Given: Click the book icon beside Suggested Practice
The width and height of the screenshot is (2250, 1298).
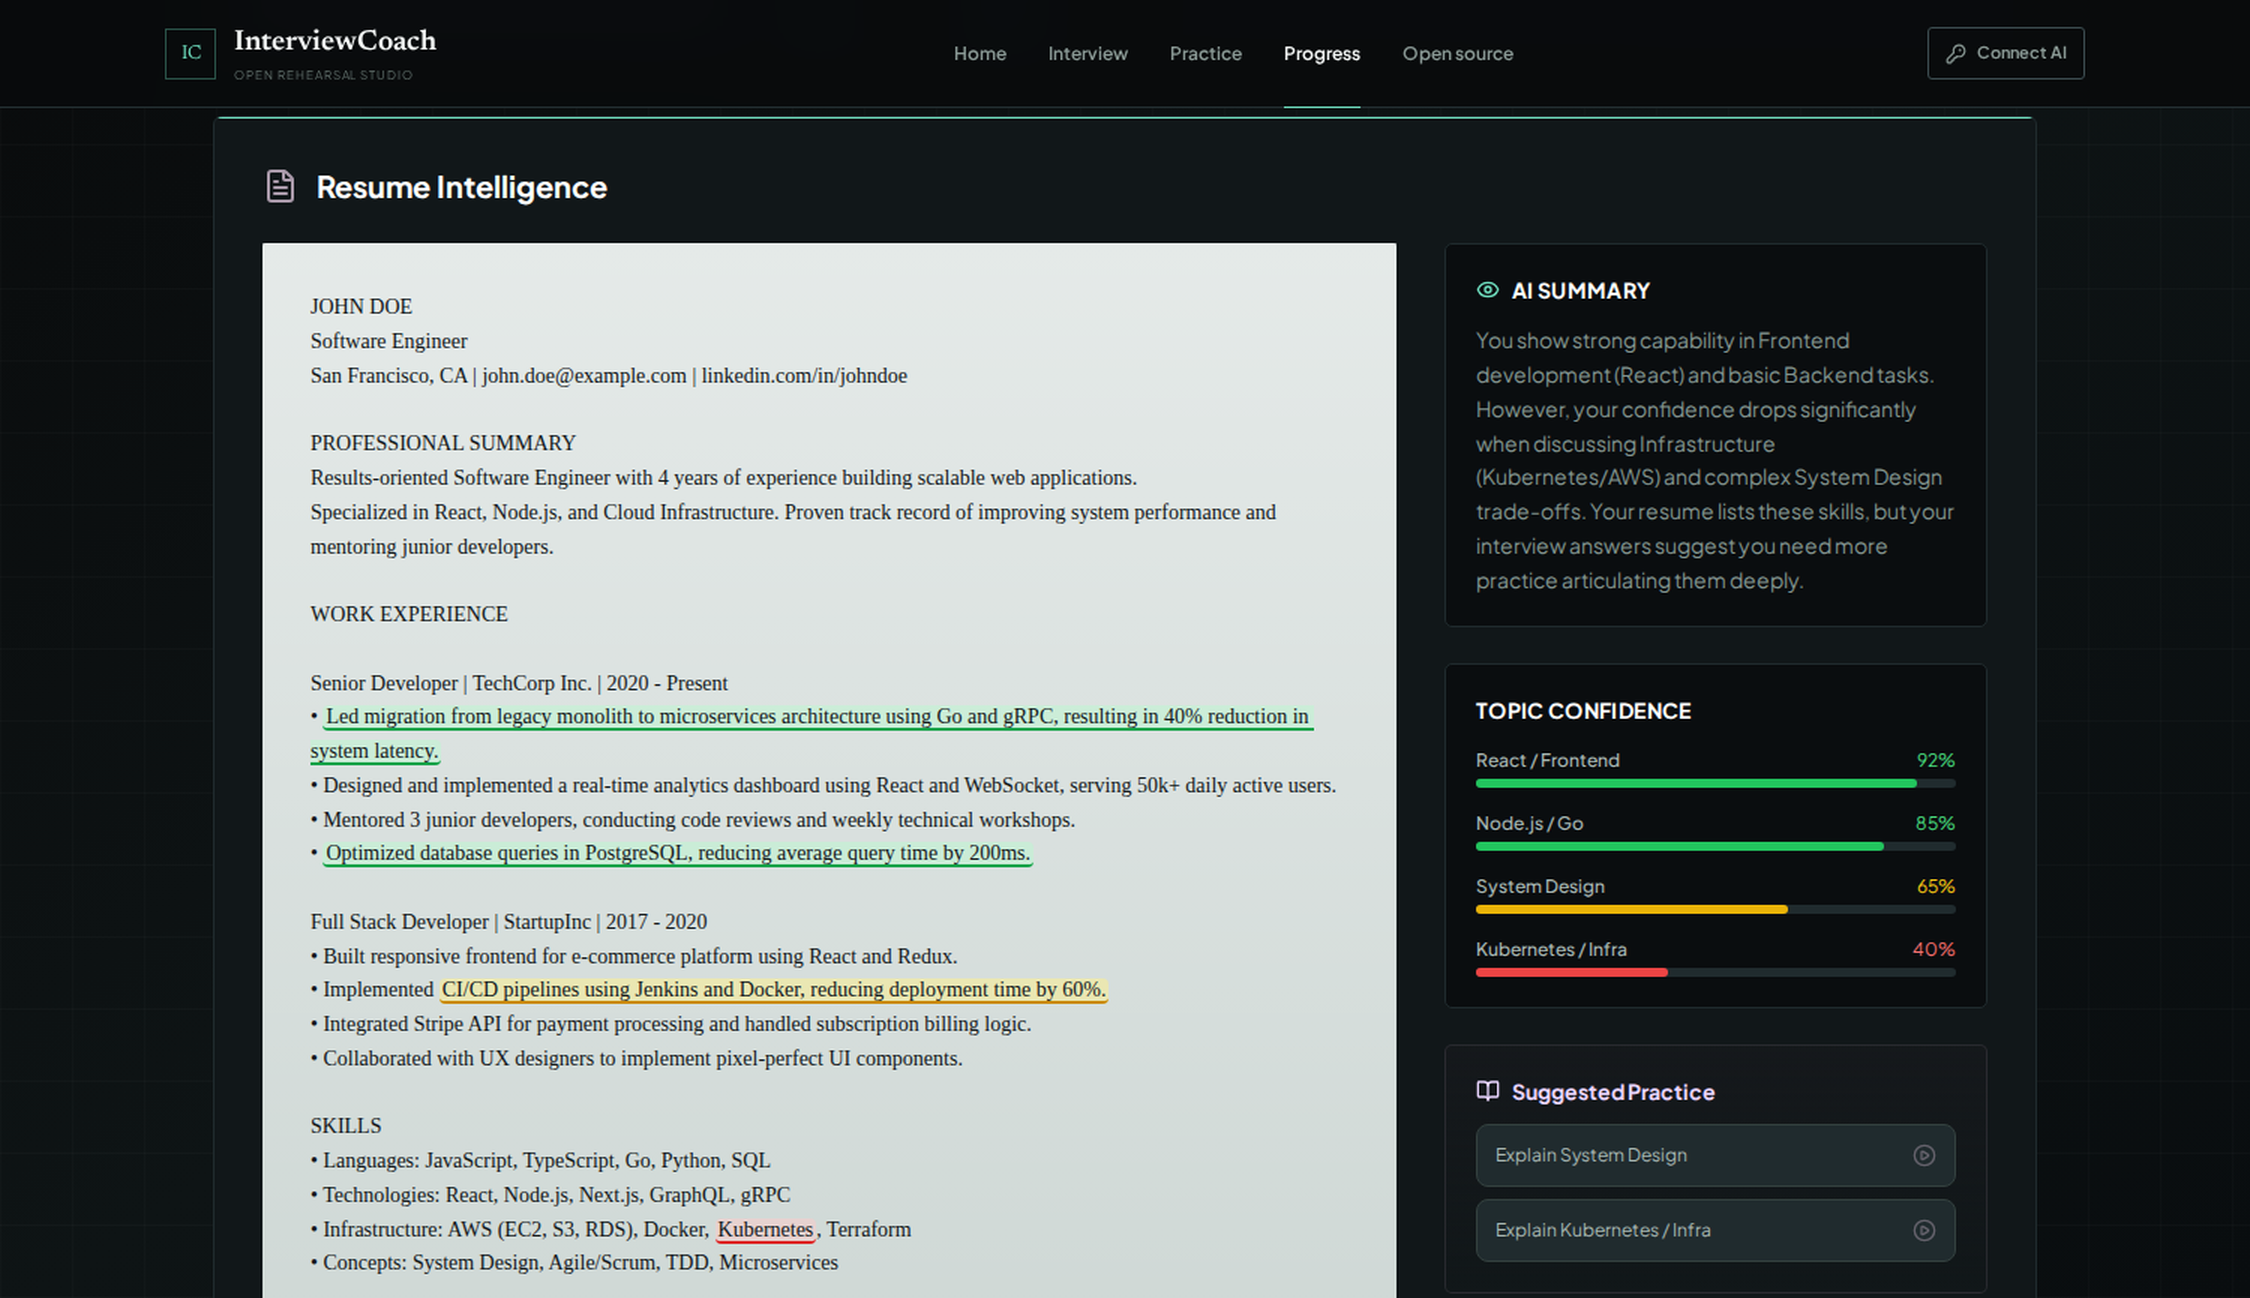Looking at the screenshot, I should pyautogui.click(x=1488, y=1091).
